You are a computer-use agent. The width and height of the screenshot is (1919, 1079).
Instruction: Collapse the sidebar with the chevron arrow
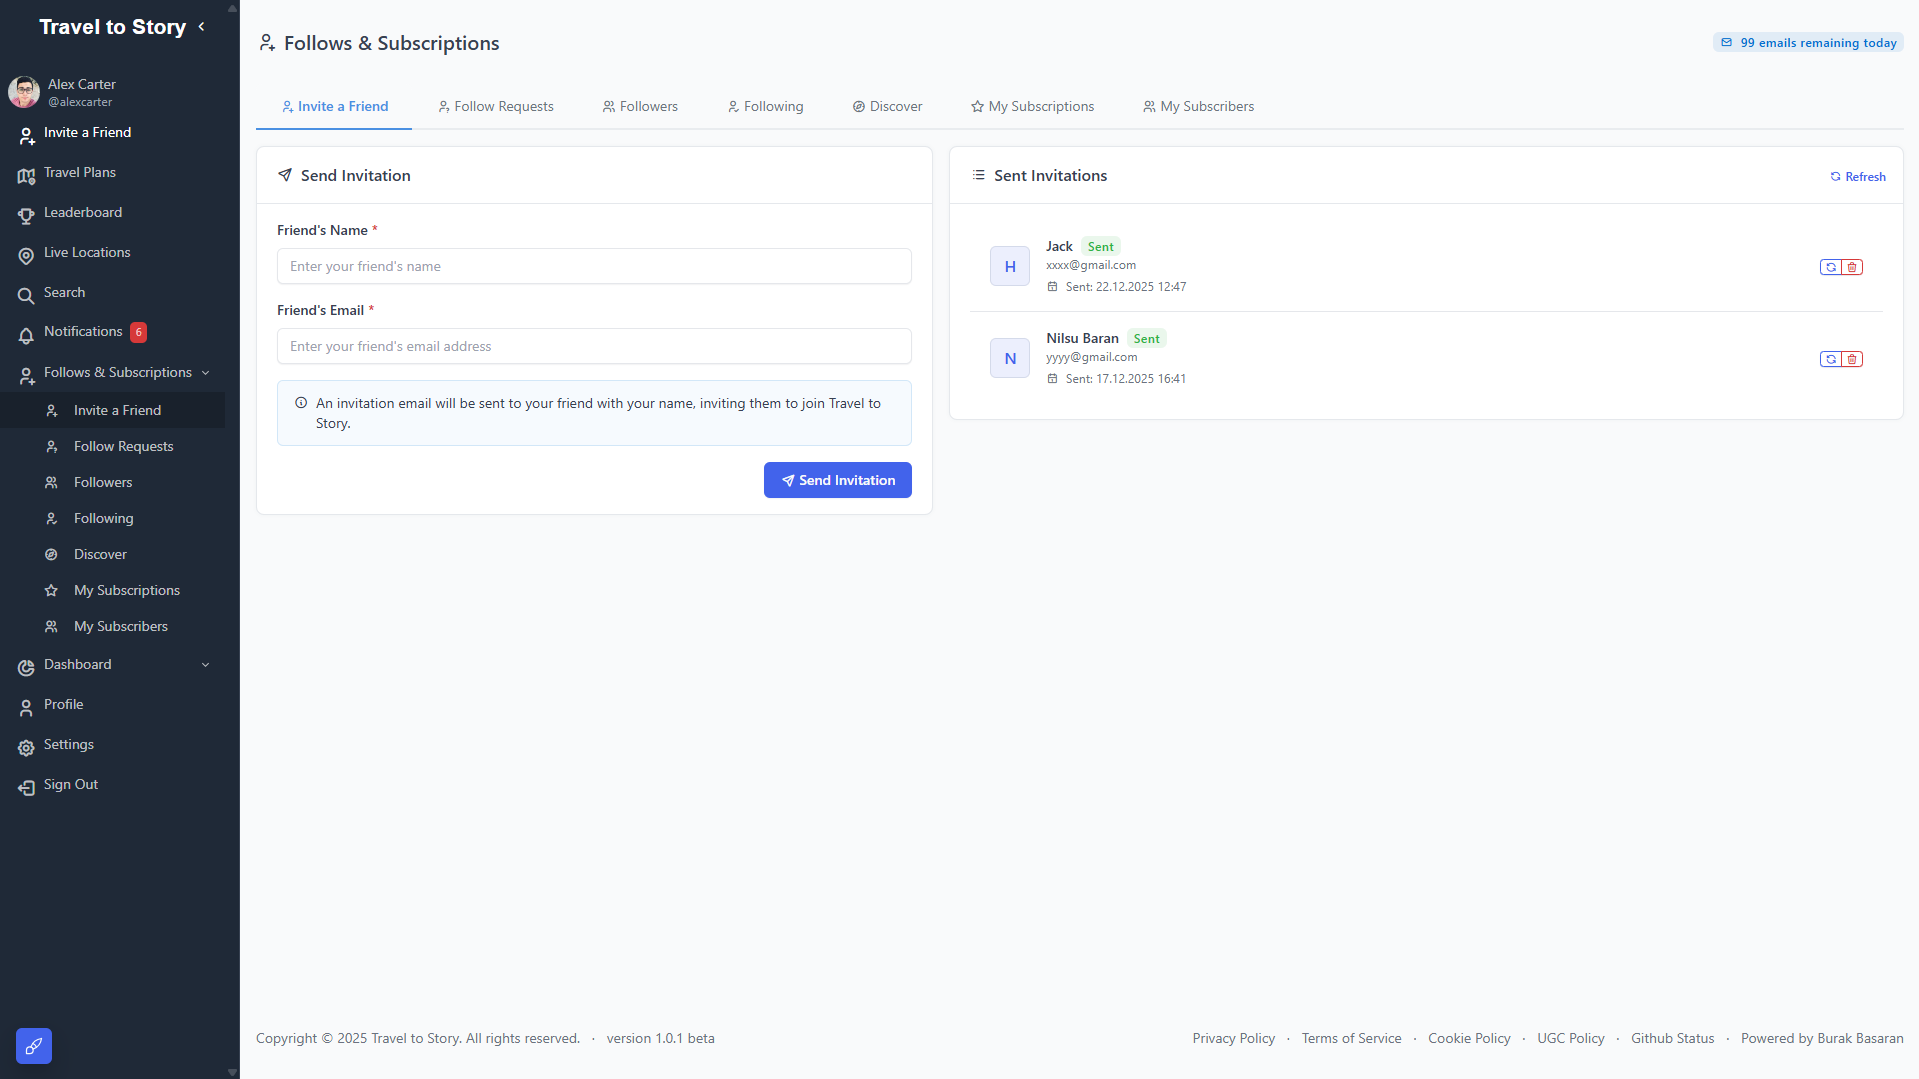(x=202, y=27)
